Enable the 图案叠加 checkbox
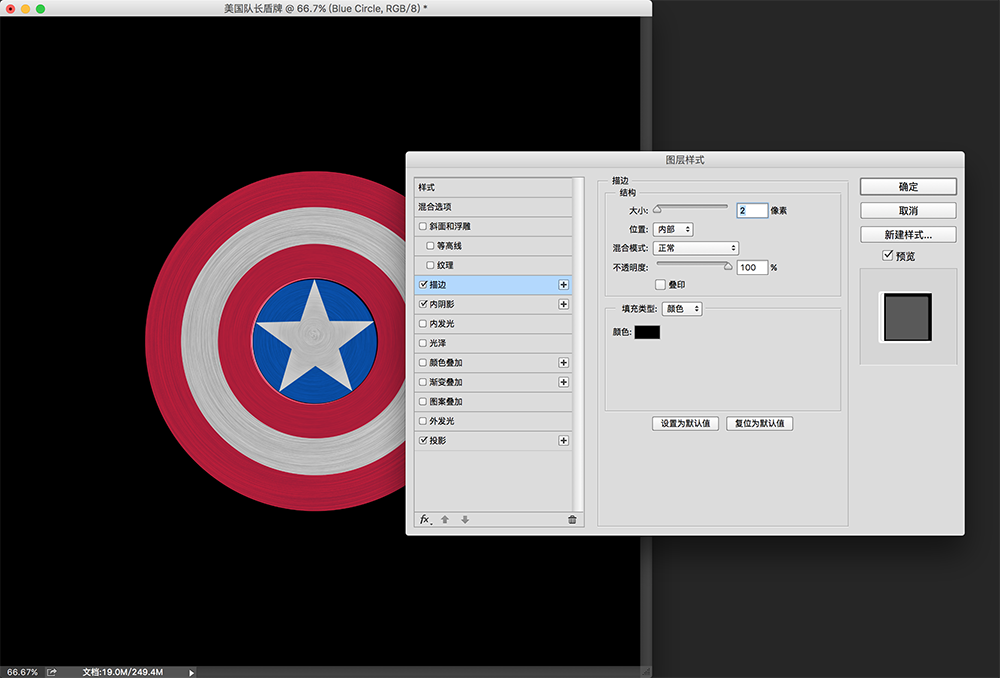The width and height of the screenshot is (1000, 678). click(x=423, y=402)
